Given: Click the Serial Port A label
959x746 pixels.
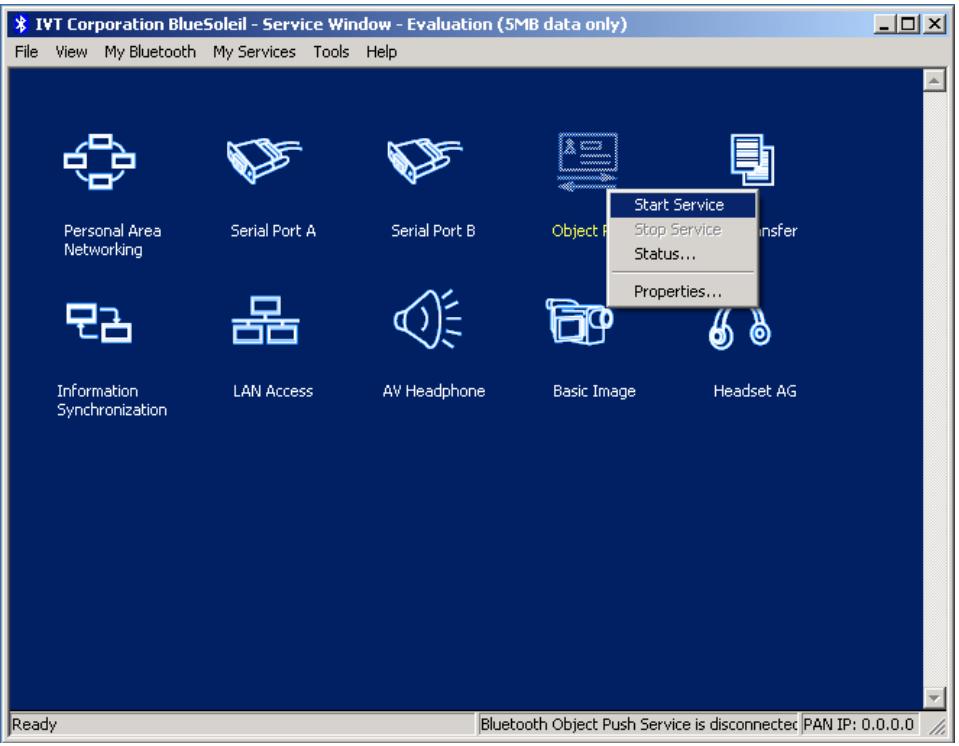Looking at the screenshot, I should click(x=273, y=231).
